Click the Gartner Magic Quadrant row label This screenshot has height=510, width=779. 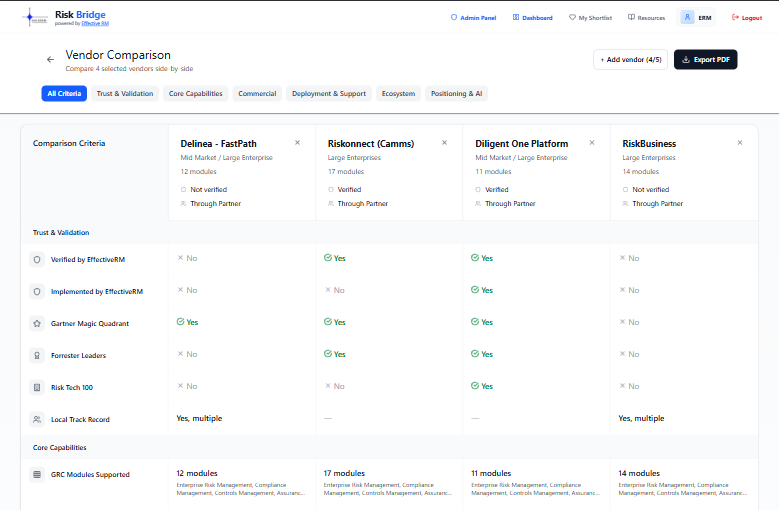90,323
